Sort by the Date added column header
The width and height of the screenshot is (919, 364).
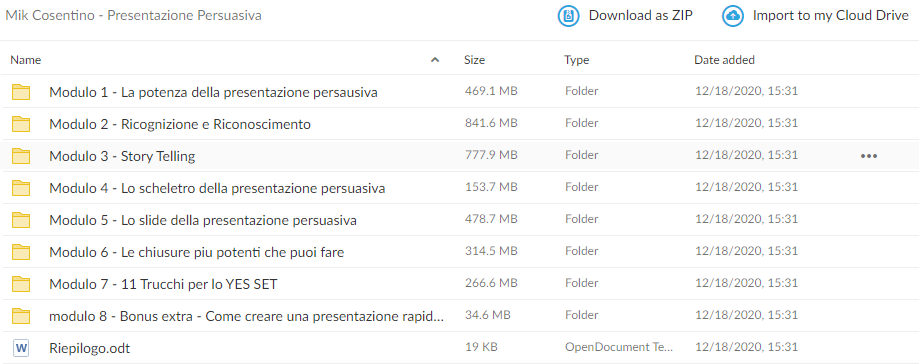pyautogui.click(x=724, y=60)
